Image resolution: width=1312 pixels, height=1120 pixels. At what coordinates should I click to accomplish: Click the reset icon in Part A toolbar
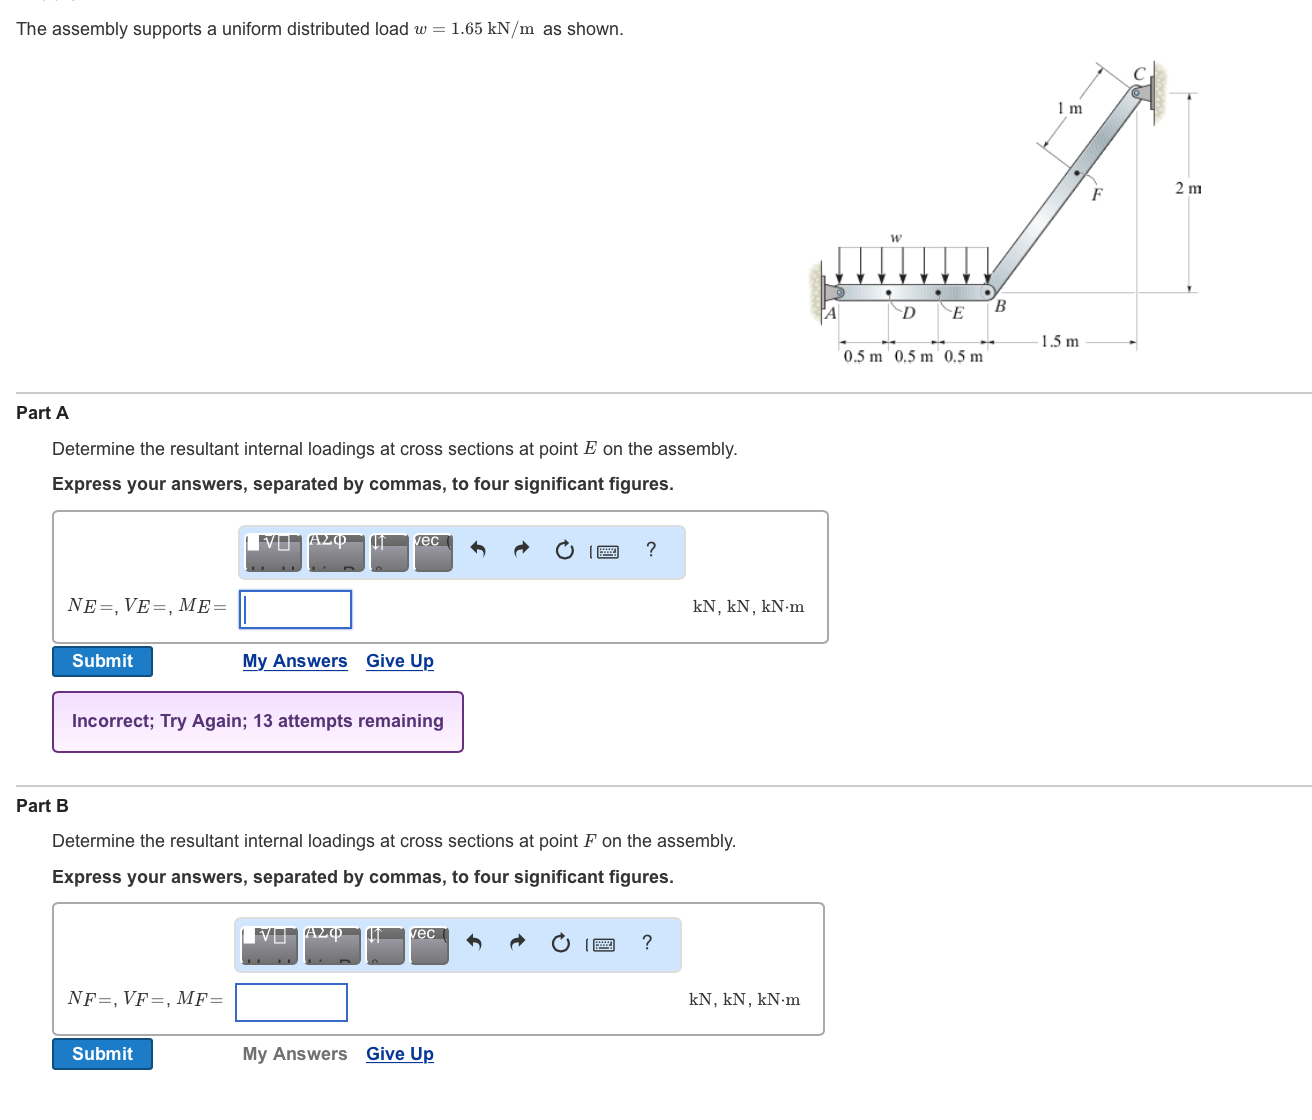click(563, 550)
